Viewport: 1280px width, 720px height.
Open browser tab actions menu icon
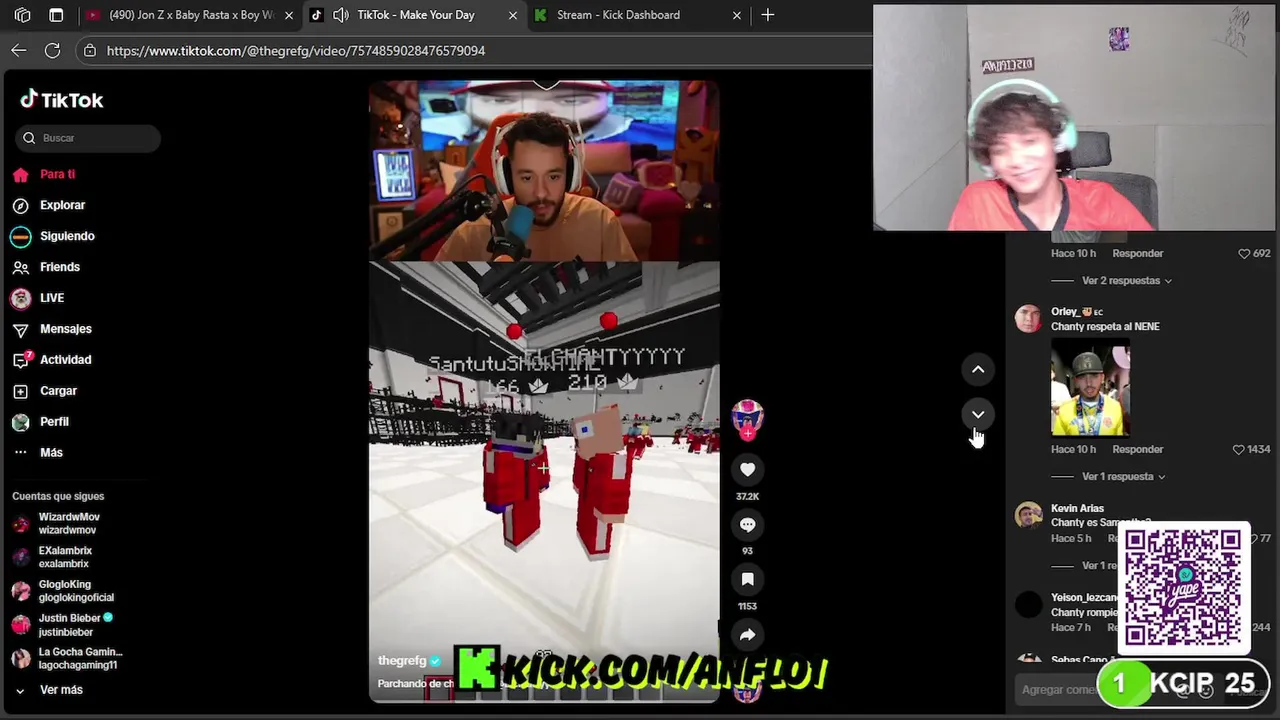point(56,15)
